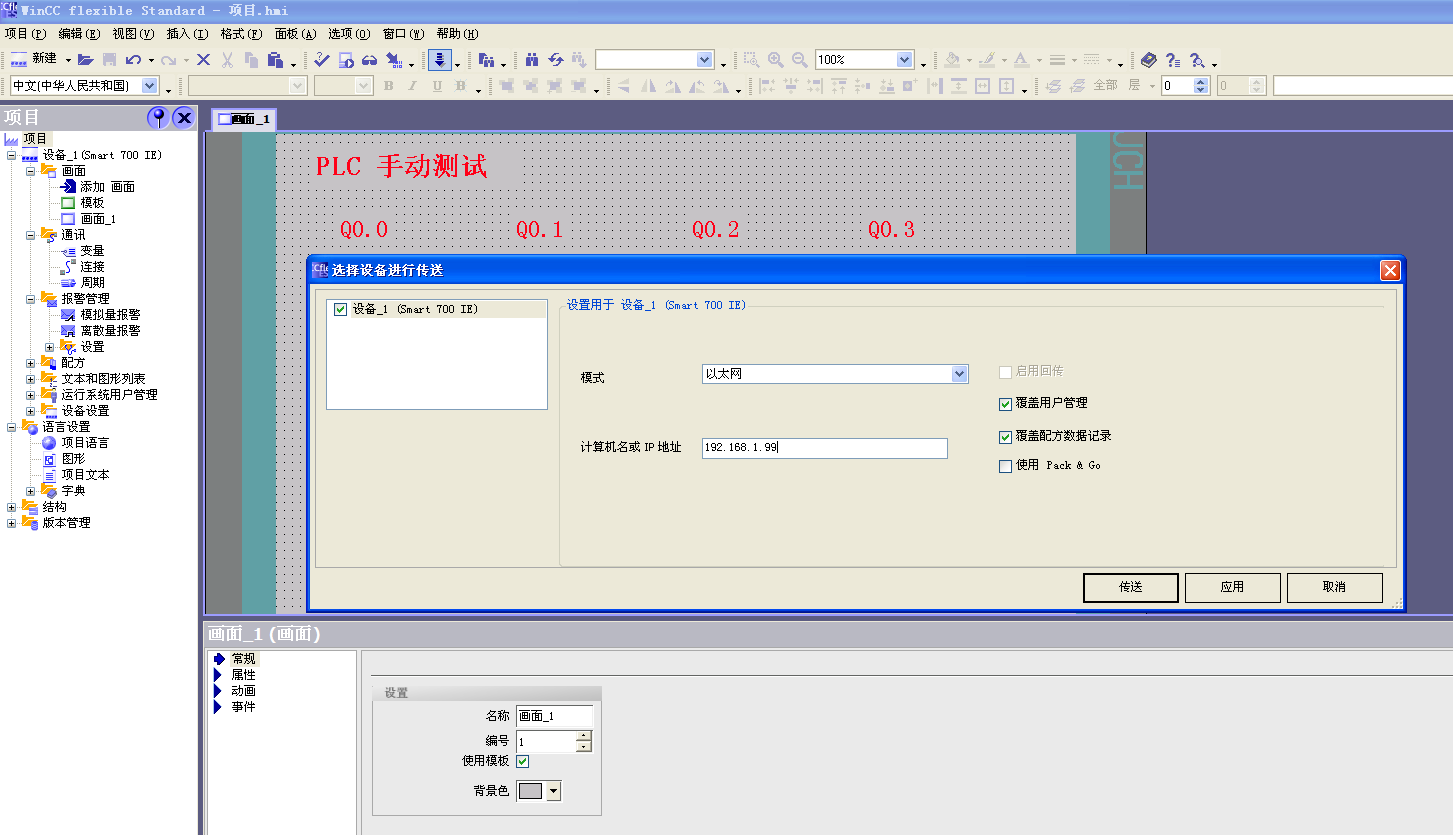This screenshot has height=835, width=1453.
Task: Click the 取消 button in dialog
Action: click(x=1334, y=587)
